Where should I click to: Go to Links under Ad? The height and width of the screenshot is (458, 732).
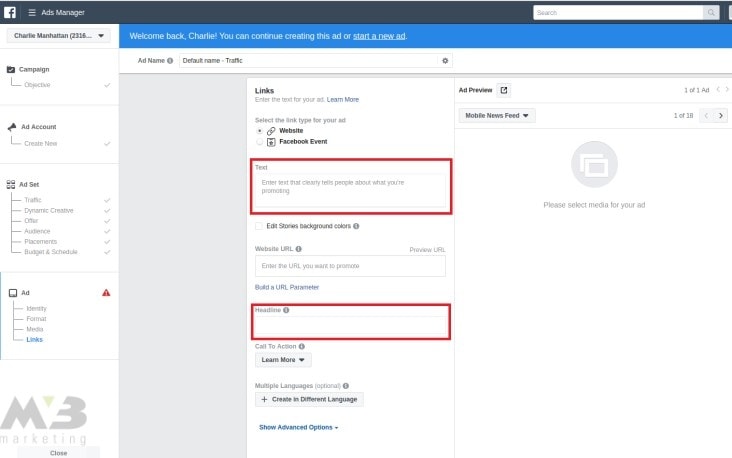[x=35, y=339]
